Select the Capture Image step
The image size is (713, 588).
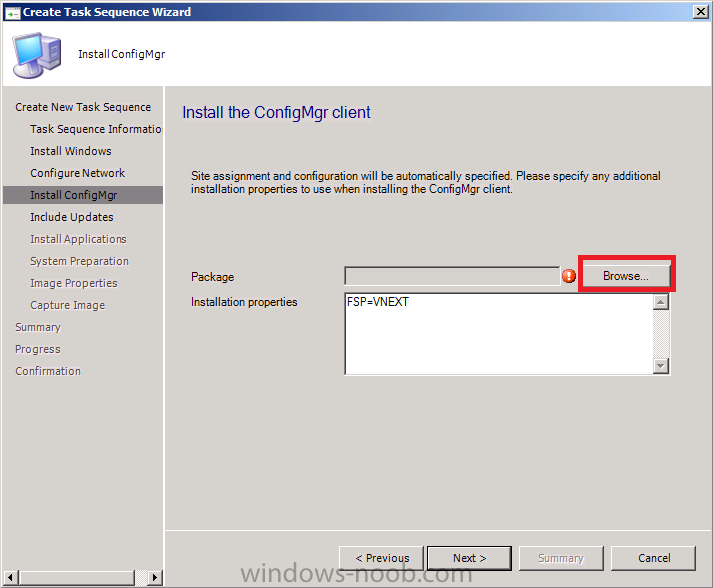[x=67, y=305]
